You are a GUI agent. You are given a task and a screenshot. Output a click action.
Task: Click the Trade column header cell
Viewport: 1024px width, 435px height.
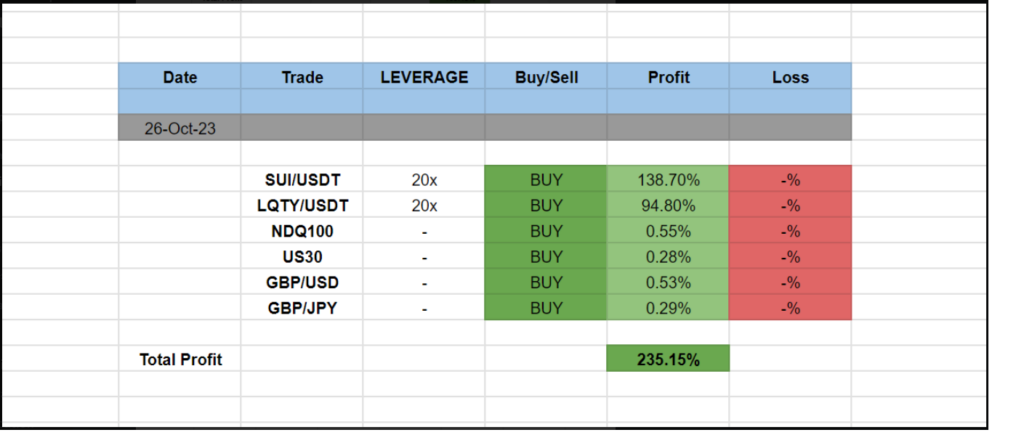point(302,77)
